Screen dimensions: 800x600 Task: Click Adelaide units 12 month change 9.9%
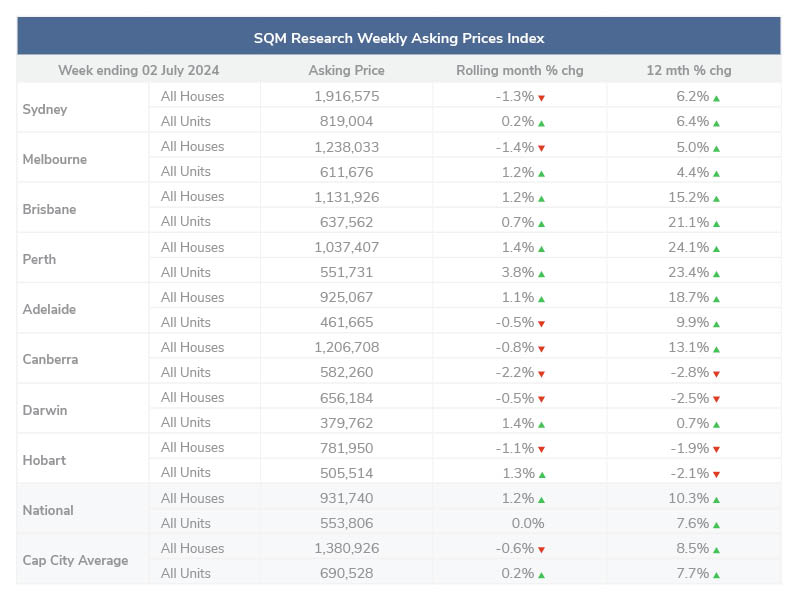692,322
